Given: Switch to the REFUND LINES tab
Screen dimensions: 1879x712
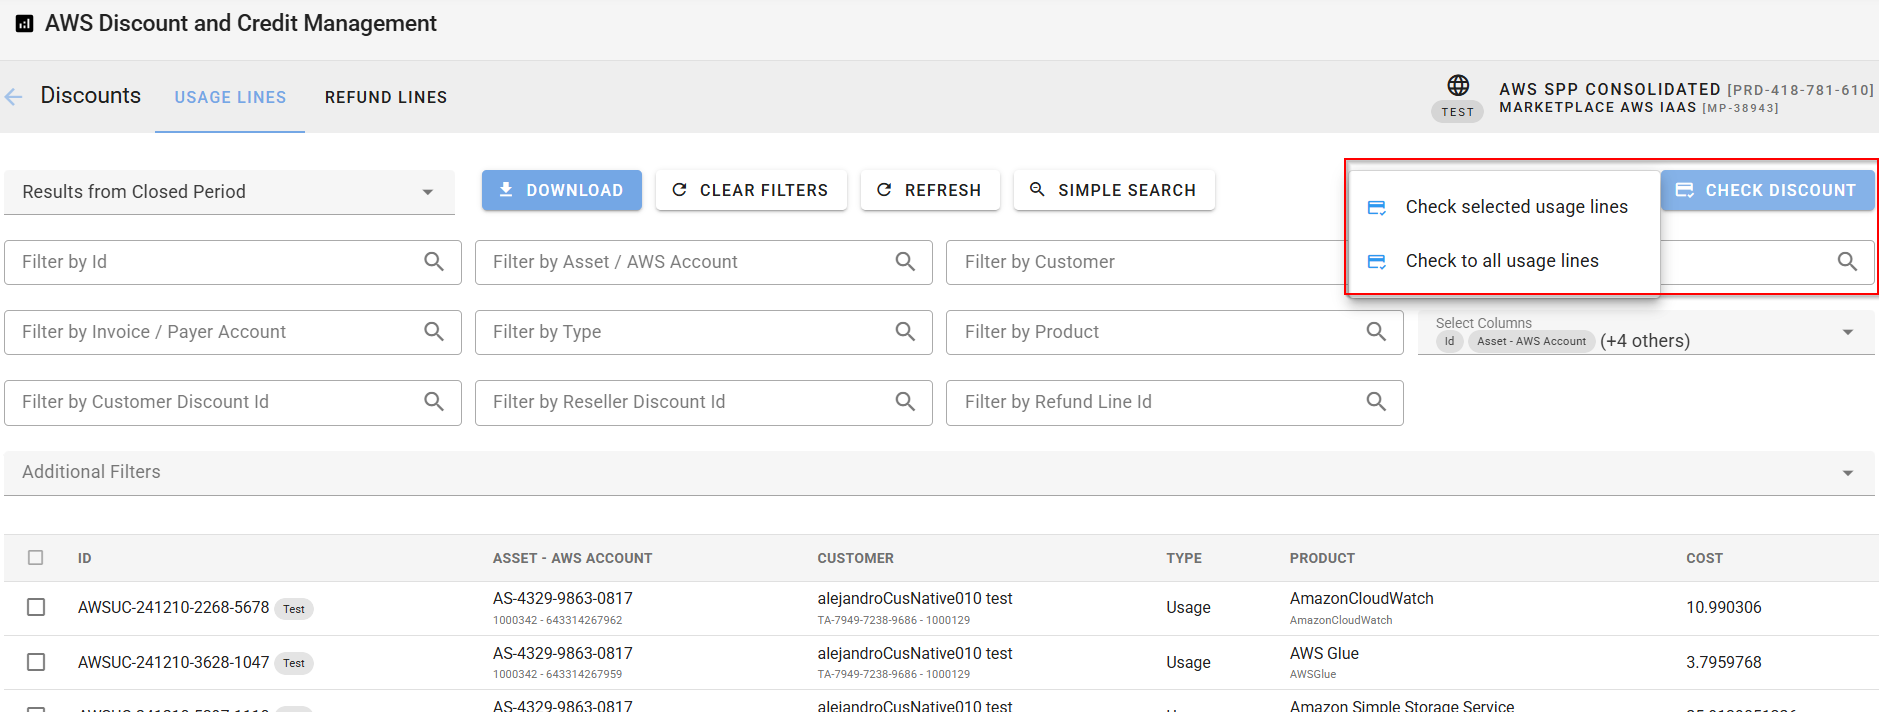Looking at the screenshot, I should pos(386,98).
